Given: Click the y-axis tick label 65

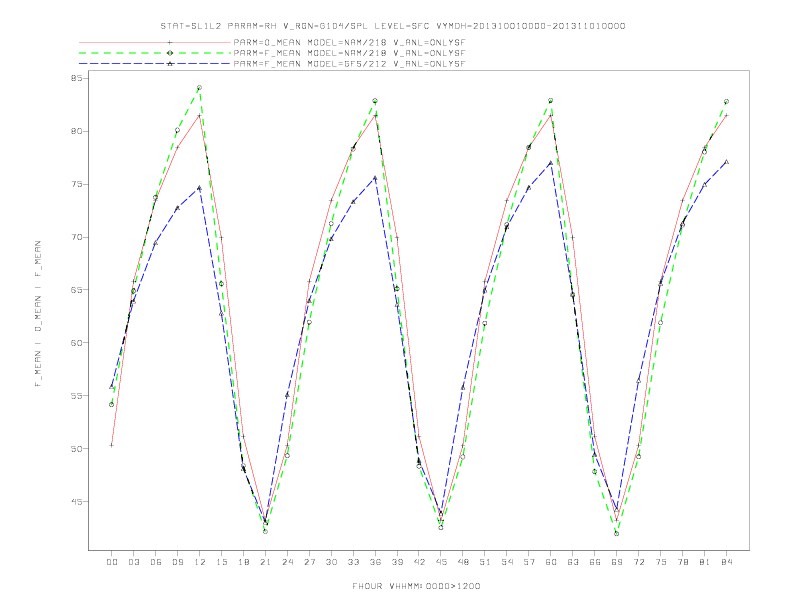Looking at the screenshot, I should [77, 290].
